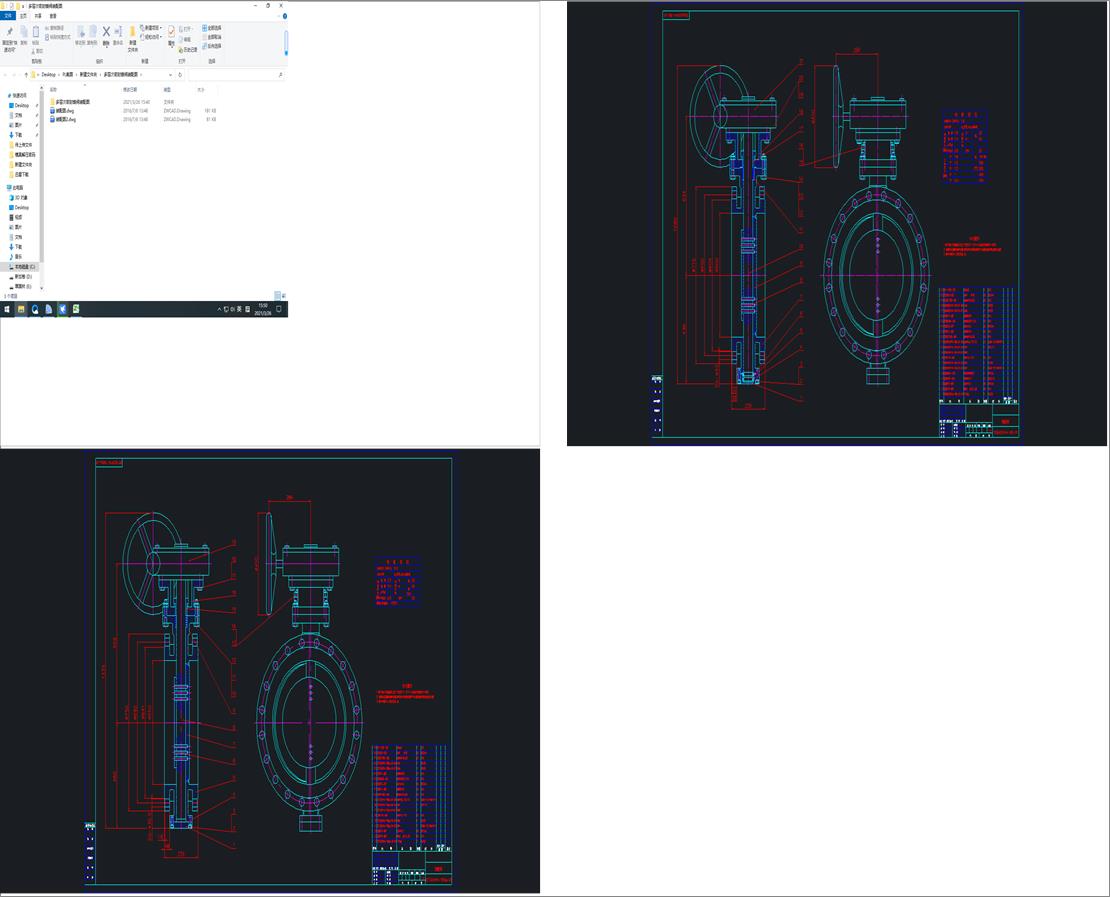Click the Copy to icon
Screen dimensions: 1110x897
pyautogui.click(x=92, y=35)
